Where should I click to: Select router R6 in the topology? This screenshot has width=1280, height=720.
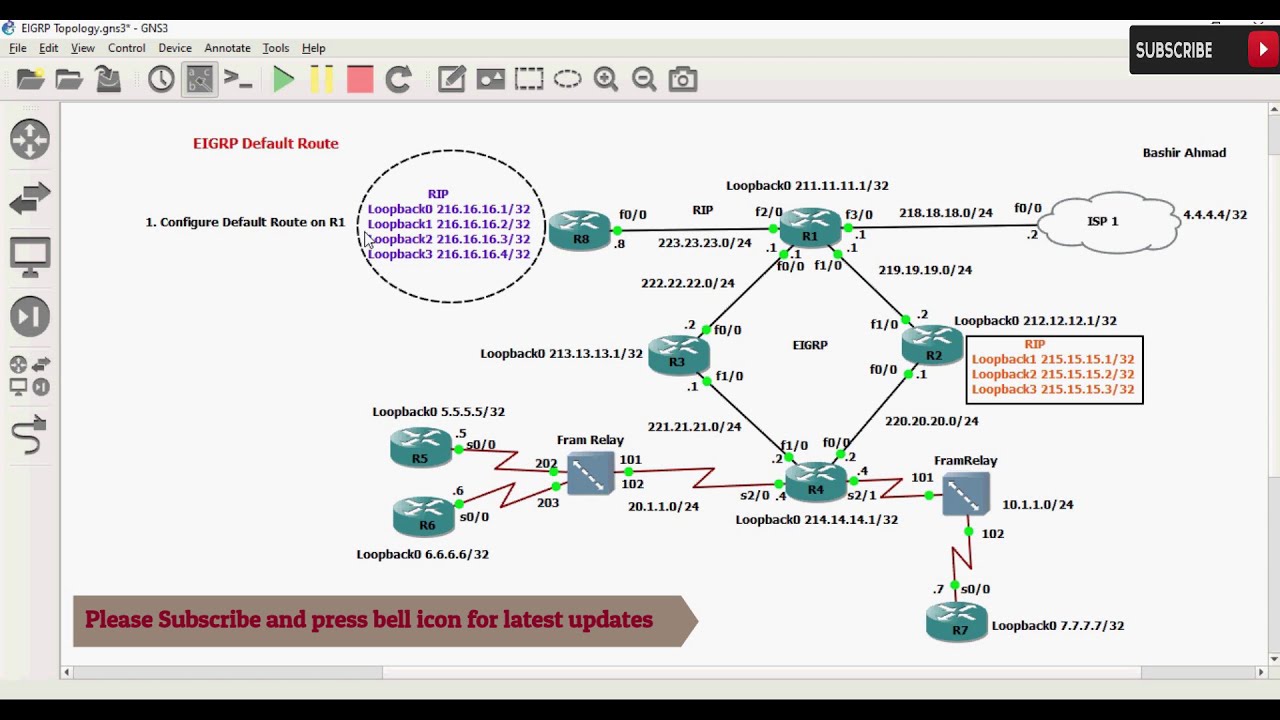(425, 516)
